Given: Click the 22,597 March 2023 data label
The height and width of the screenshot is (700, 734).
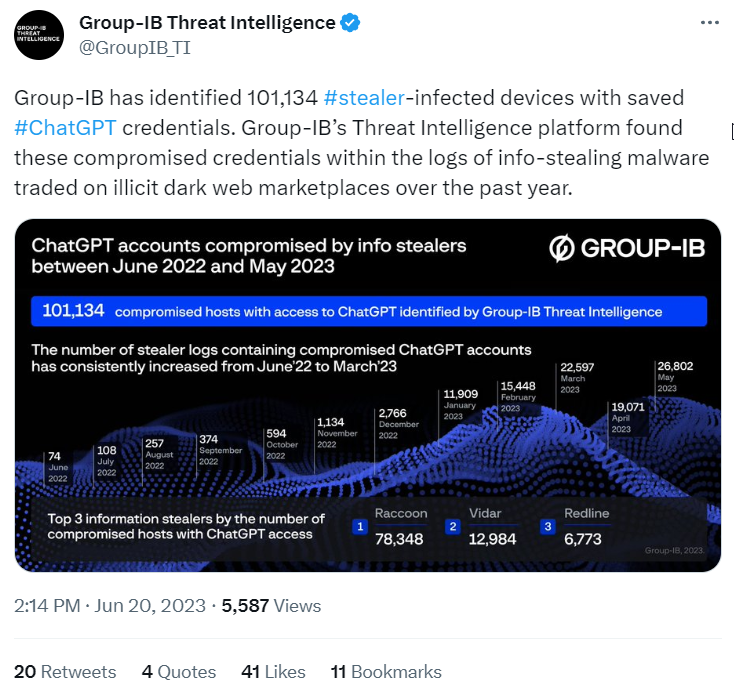Looking at the screenshot, I should [x=577, y=378].
